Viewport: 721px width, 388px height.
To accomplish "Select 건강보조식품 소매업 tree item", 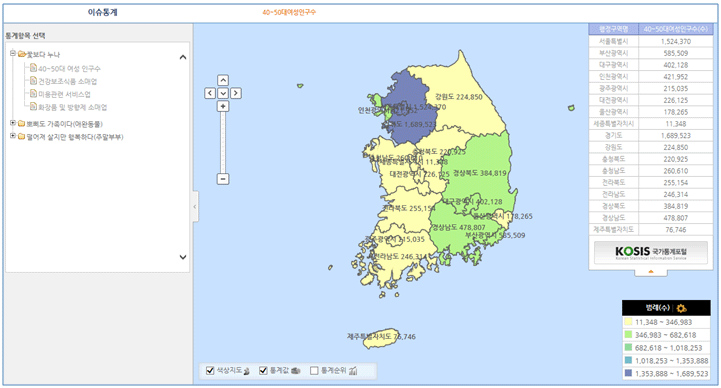I will tap(68, 81).
